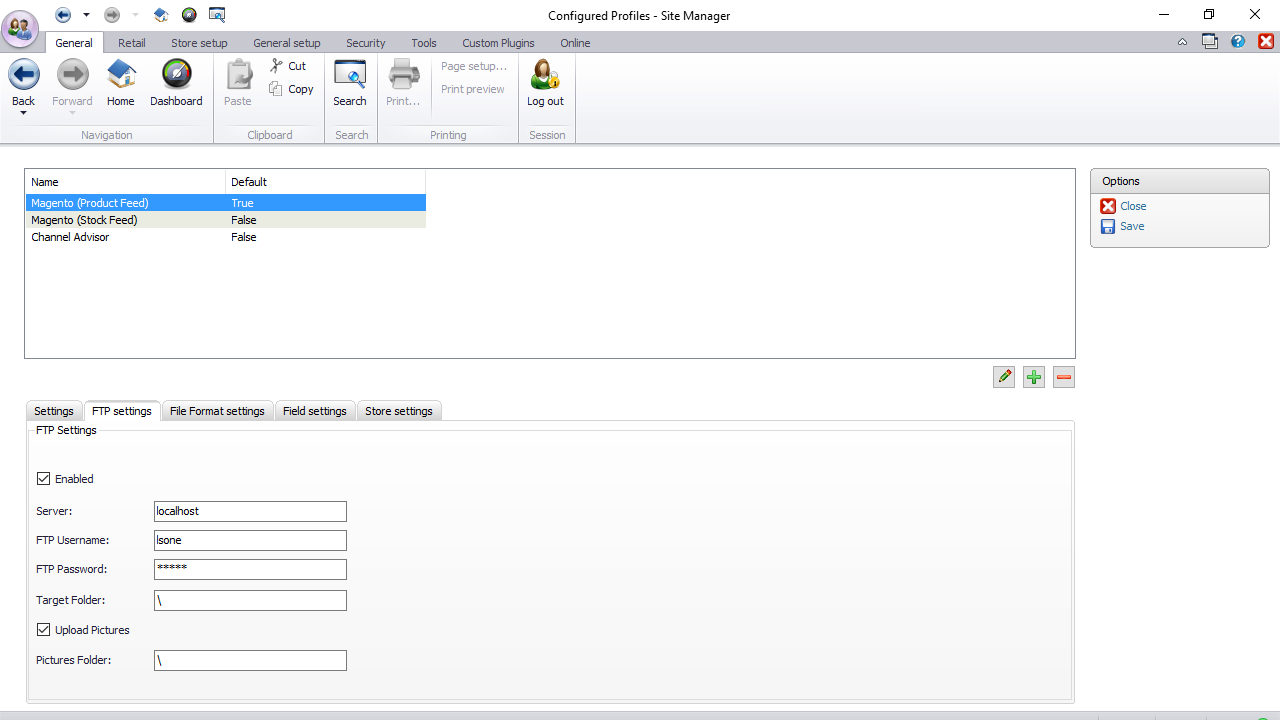Click the pencil edit profile button
The image size is (1280, 720).
[1004, 377]
